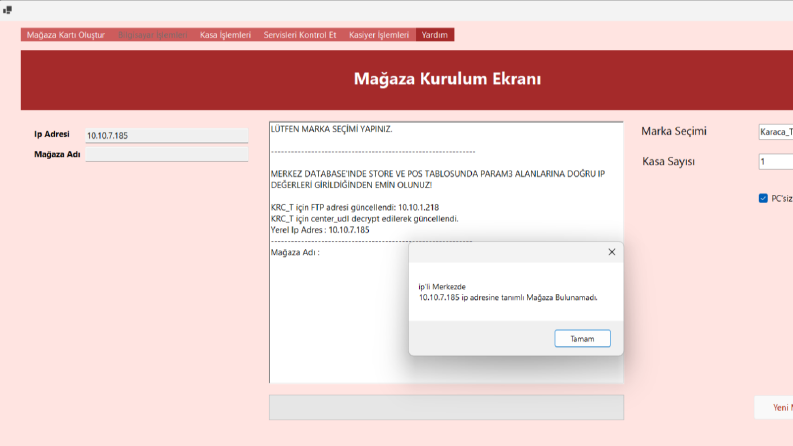Click the progress bar under the log

(x=446, y=407)
